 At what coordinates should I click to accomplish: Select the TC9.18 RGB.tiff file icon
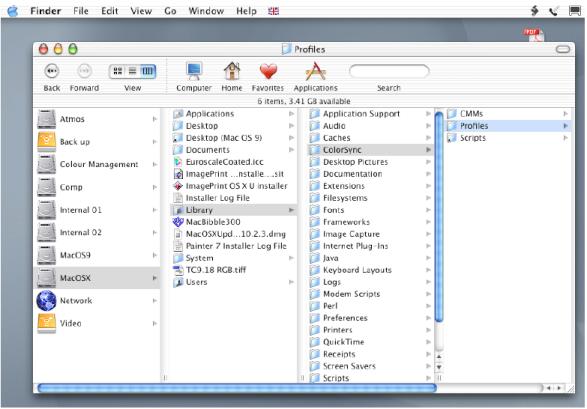(x=178, y=270)
